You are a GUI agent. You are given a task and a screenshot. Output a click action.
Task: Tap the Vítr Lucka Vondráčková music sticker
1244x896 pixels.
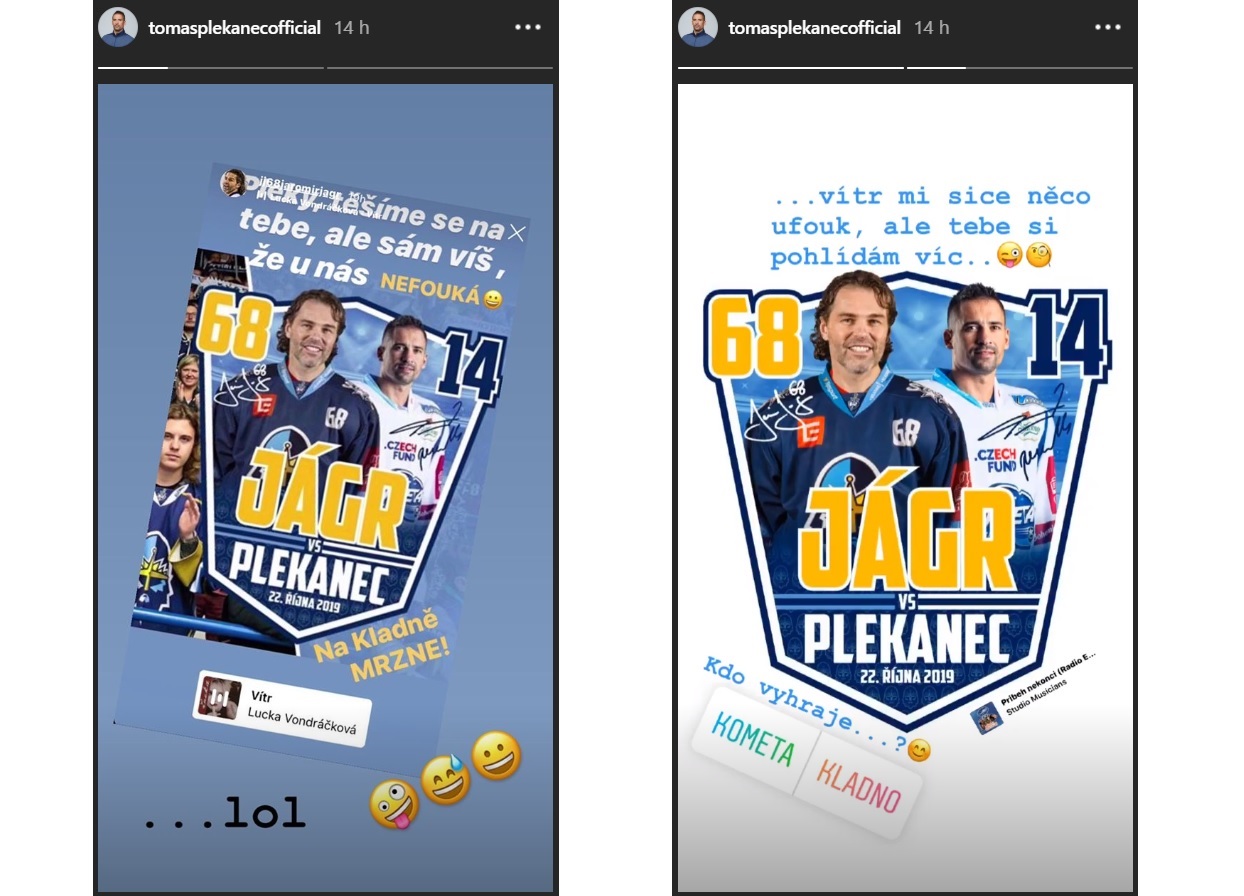[x=283, y=708]
